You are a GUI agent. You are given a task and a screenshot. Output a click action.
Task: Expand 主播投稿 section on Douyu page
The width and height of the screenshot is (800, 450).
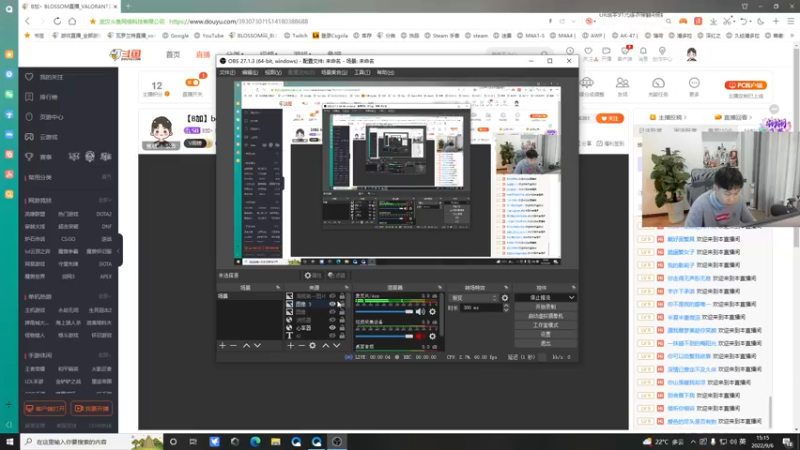[x=668, y=117]
